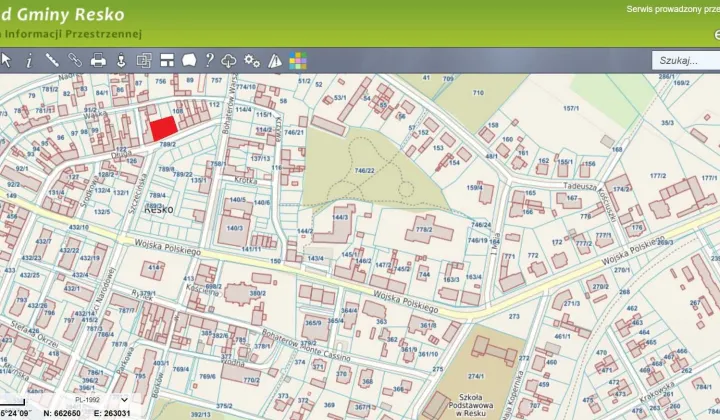
Task: Activate the info identify tool
Action: (29, 61)
